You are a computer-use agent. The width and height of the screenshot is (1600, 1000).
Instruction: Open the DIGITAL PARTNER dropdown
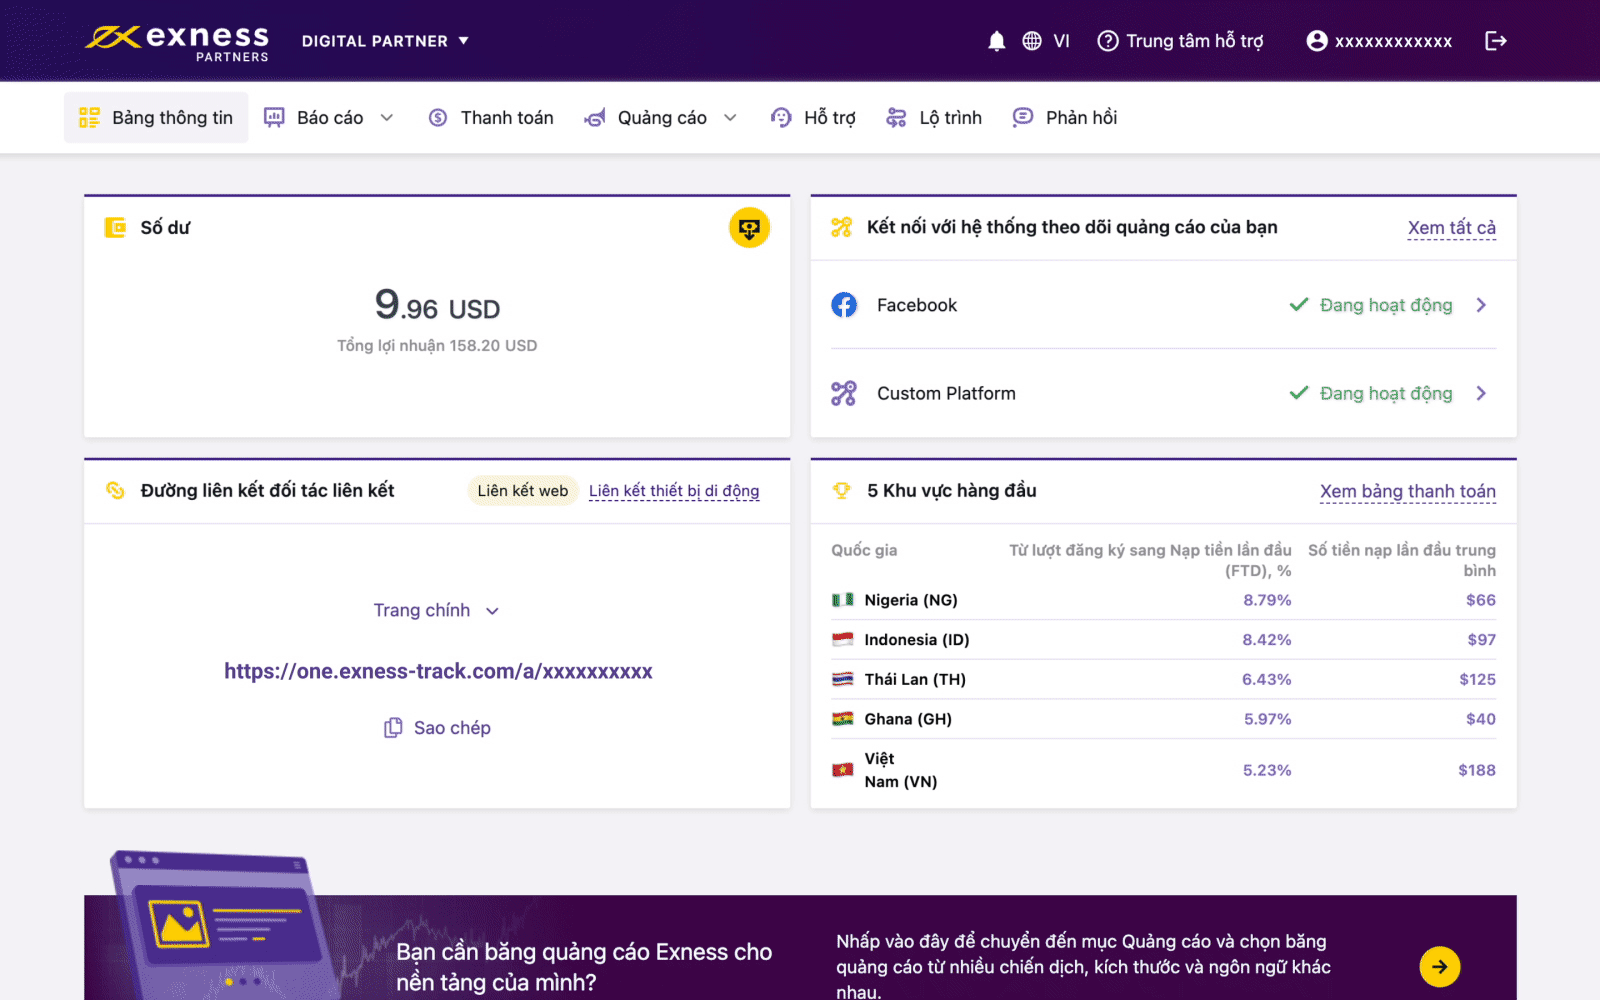[385, 41]
